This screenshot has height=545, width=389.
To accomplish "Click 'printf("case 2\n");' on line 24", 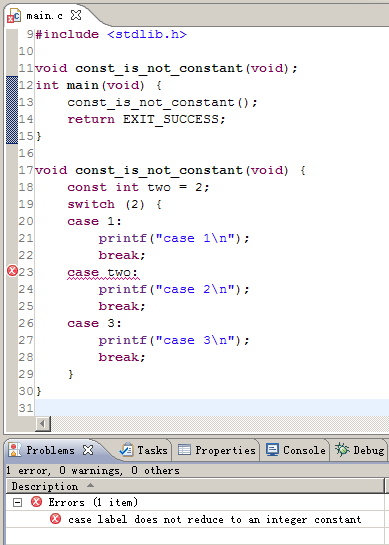I will [x=174, y=290].
